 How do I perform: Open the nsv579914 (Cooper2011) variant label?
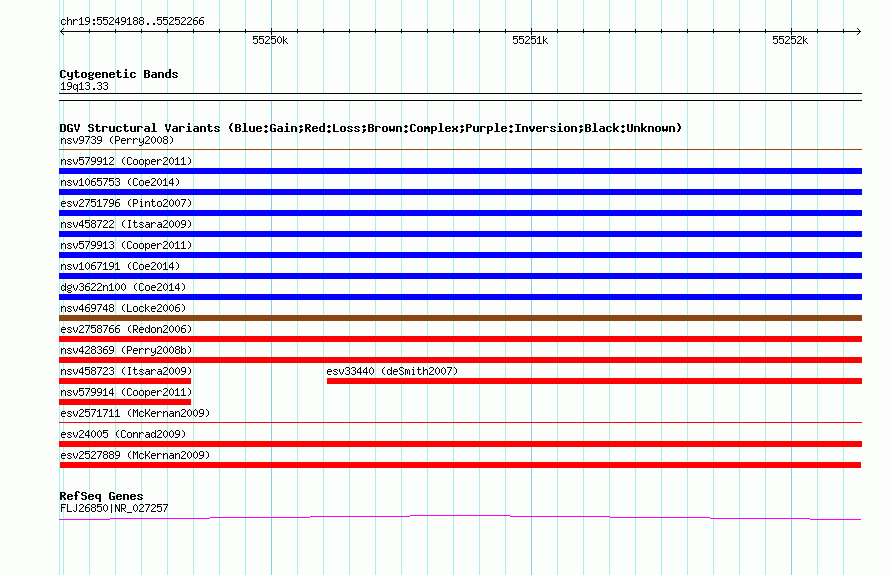[x=126, y=392]
